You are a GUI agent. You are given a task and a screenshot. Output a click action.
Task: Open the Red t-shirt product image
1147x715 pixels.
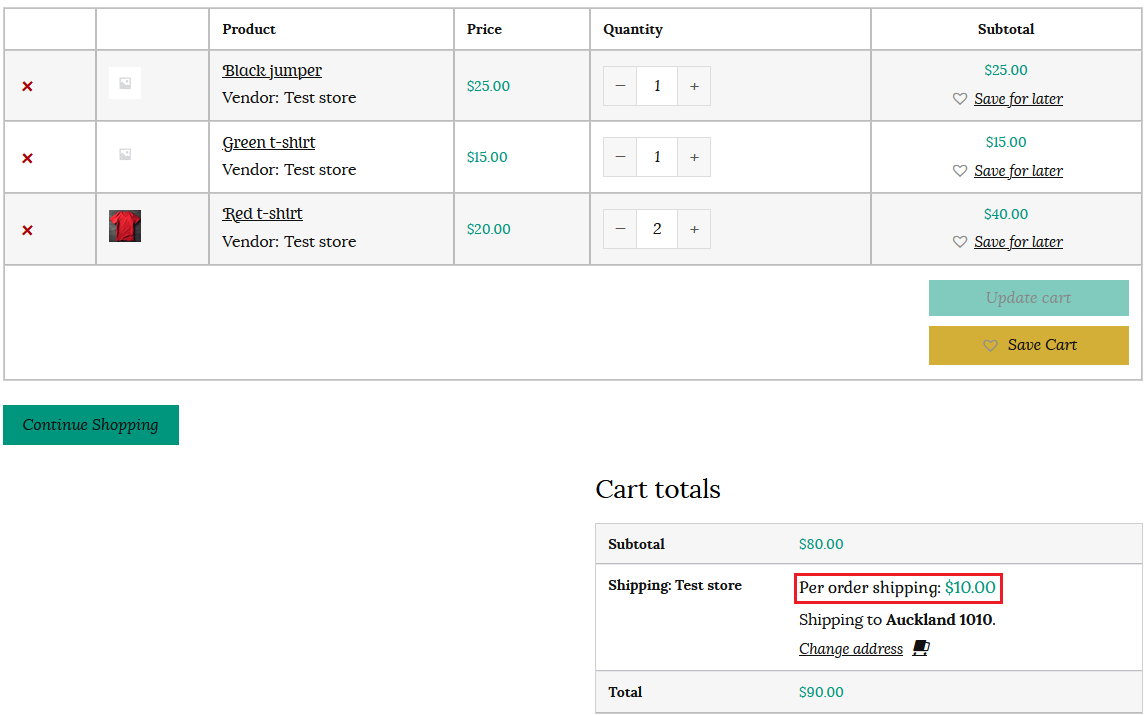[125, 226]
